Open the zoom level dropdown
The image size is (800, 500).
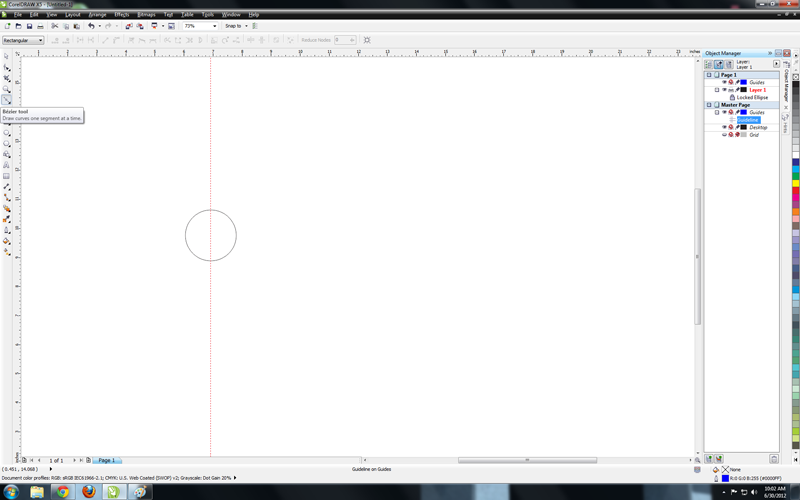[214, 26]
